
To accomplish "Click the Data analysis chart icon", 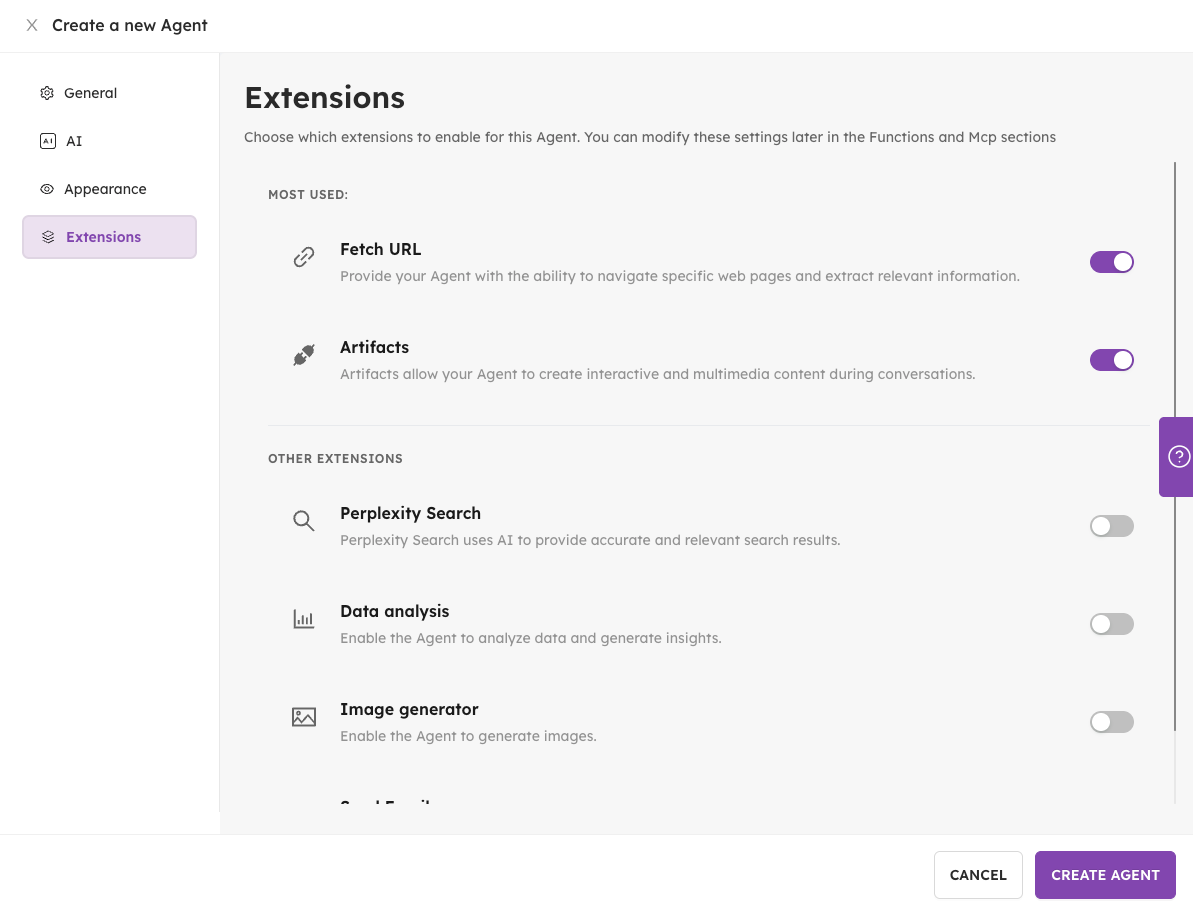I will (x=304, y=619).
